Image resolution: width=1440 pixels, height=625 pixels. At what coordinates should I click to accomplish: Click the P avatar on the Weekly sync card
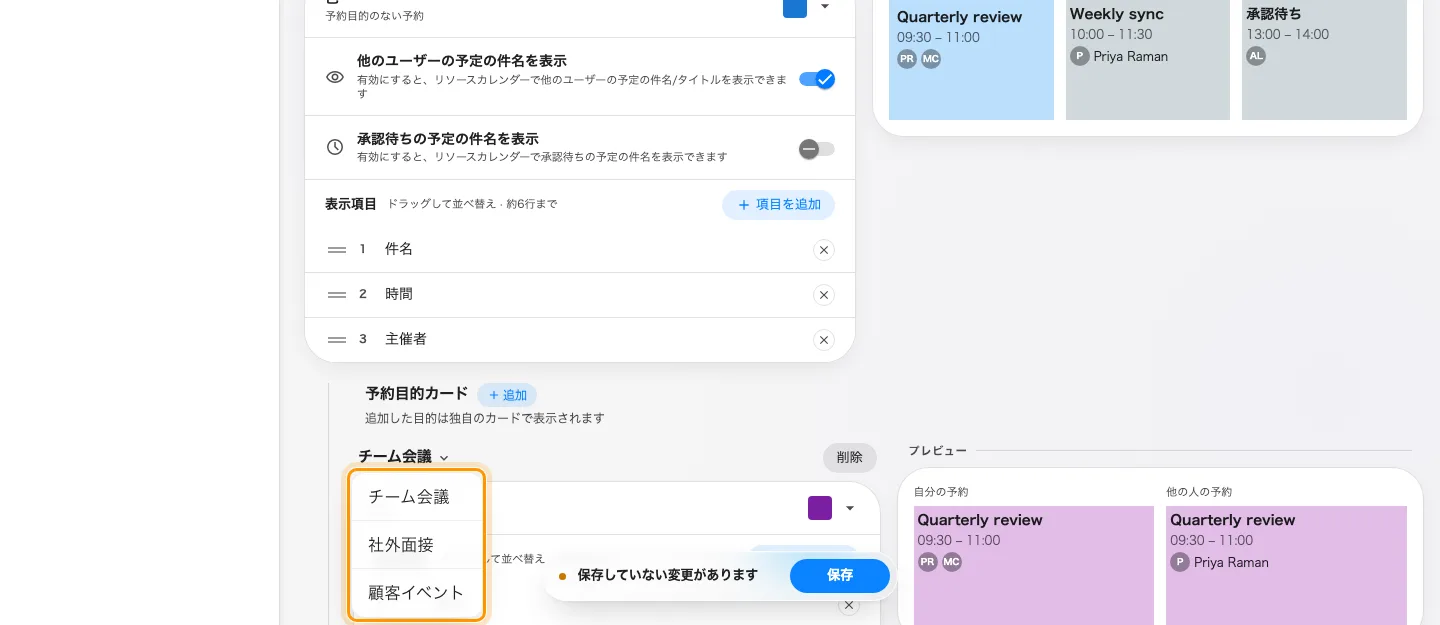(x=1079, y=56)
